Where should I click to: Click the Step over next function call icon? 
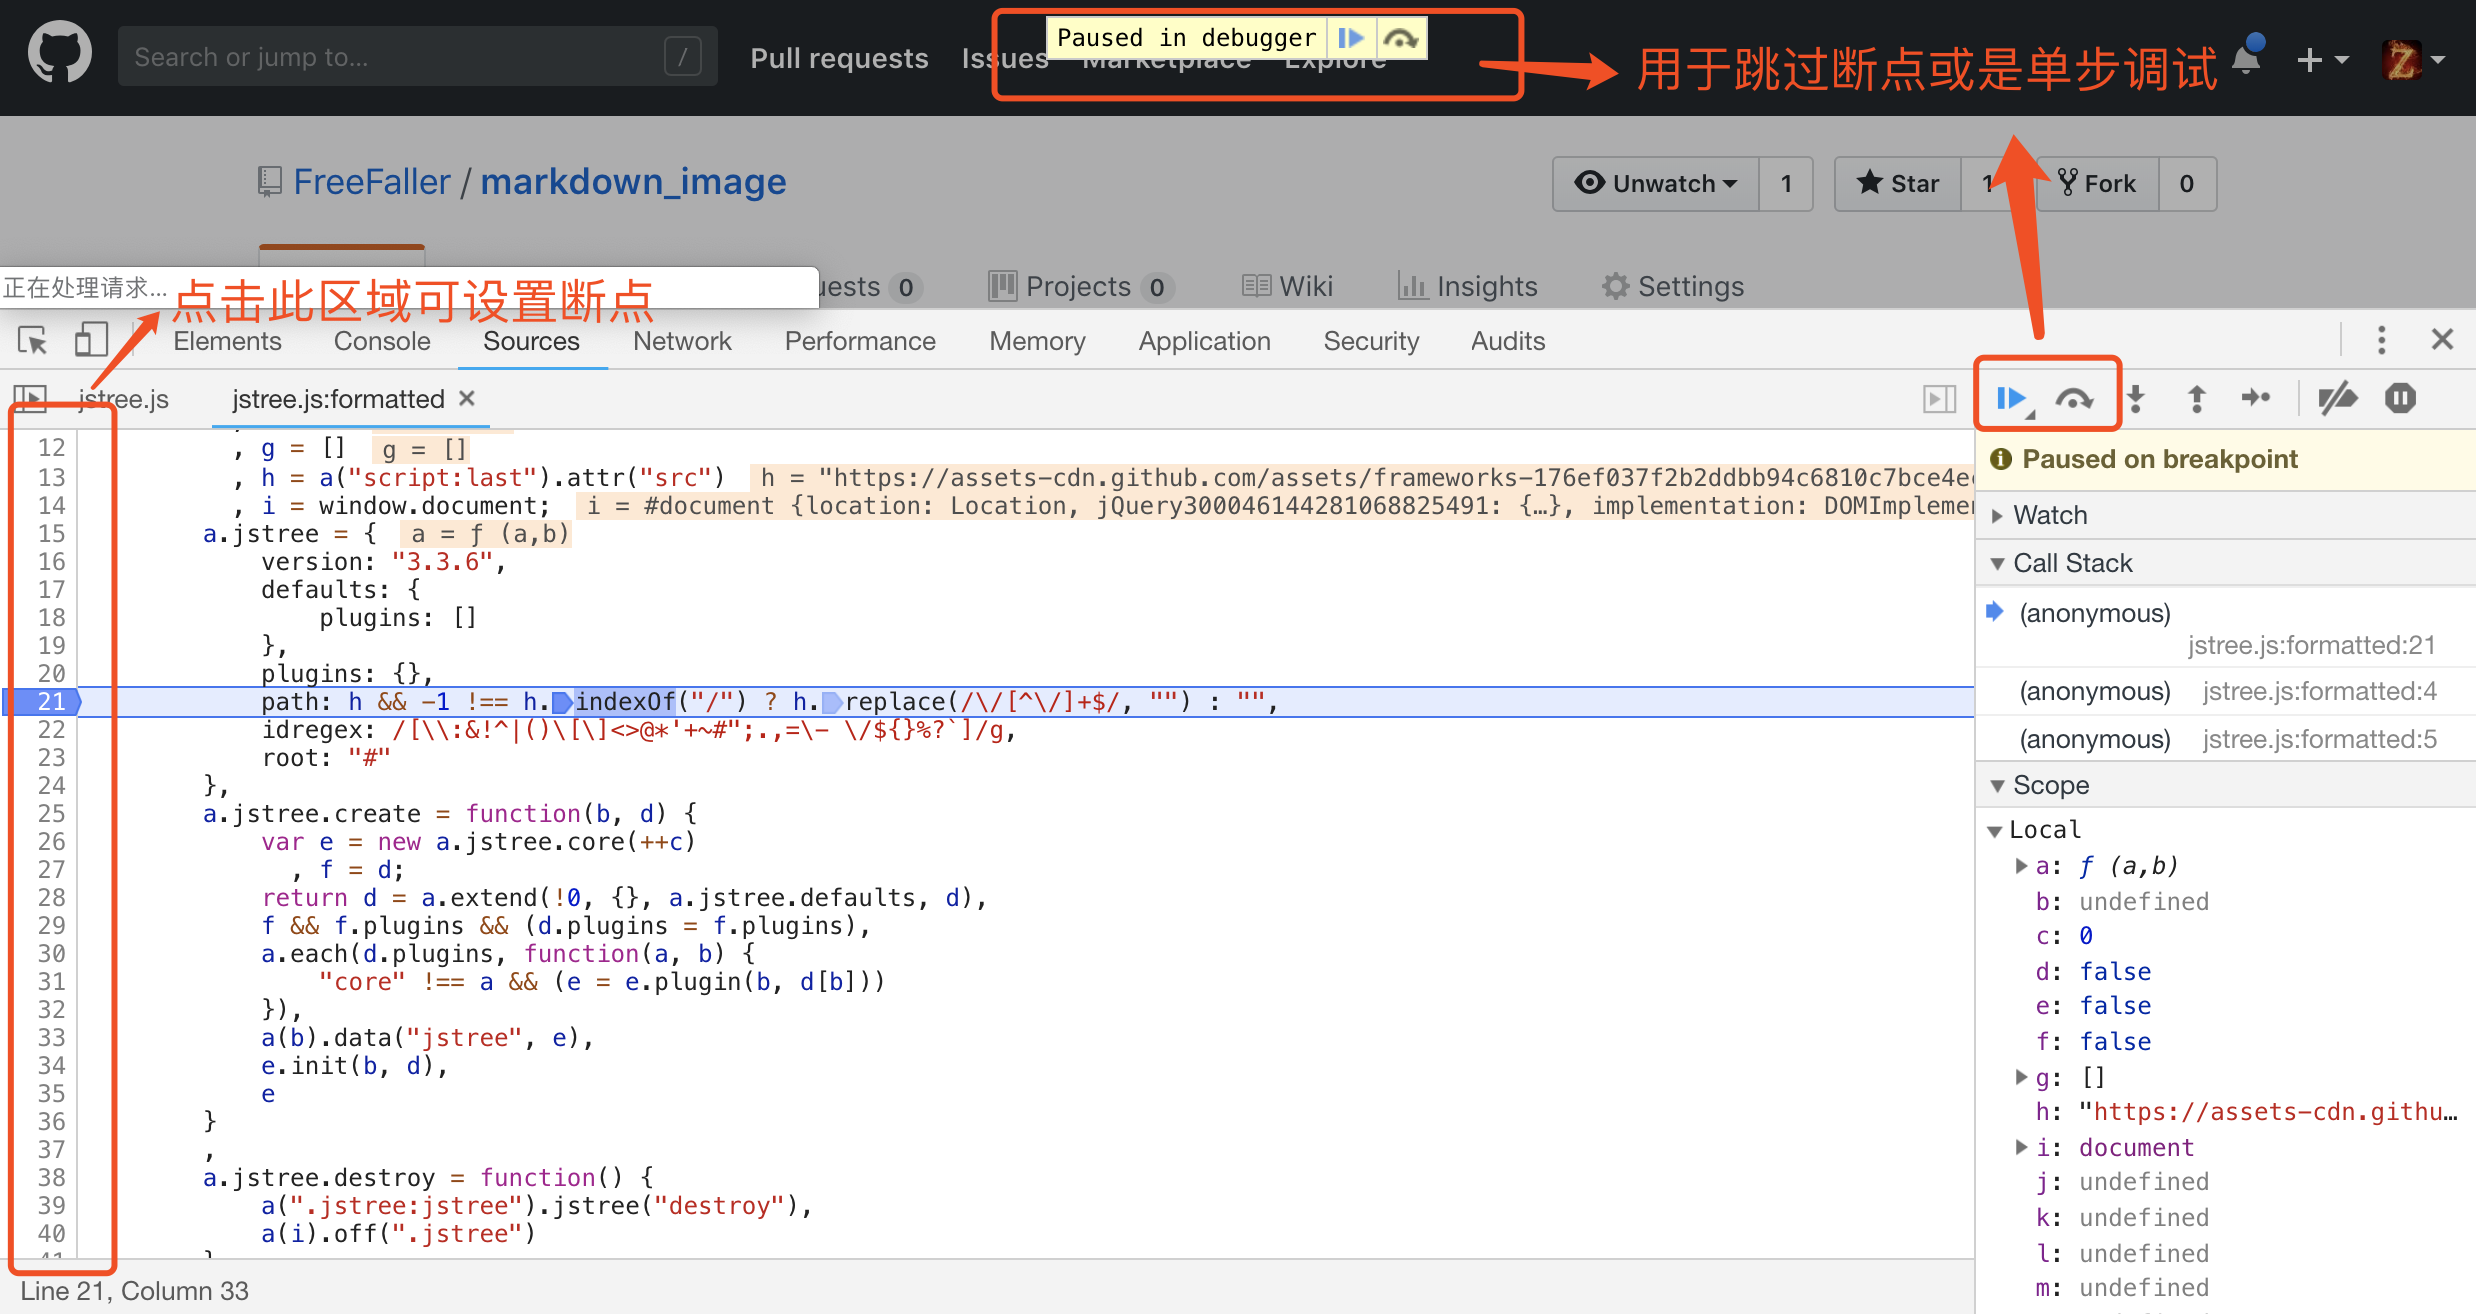tap(2074, 399)
